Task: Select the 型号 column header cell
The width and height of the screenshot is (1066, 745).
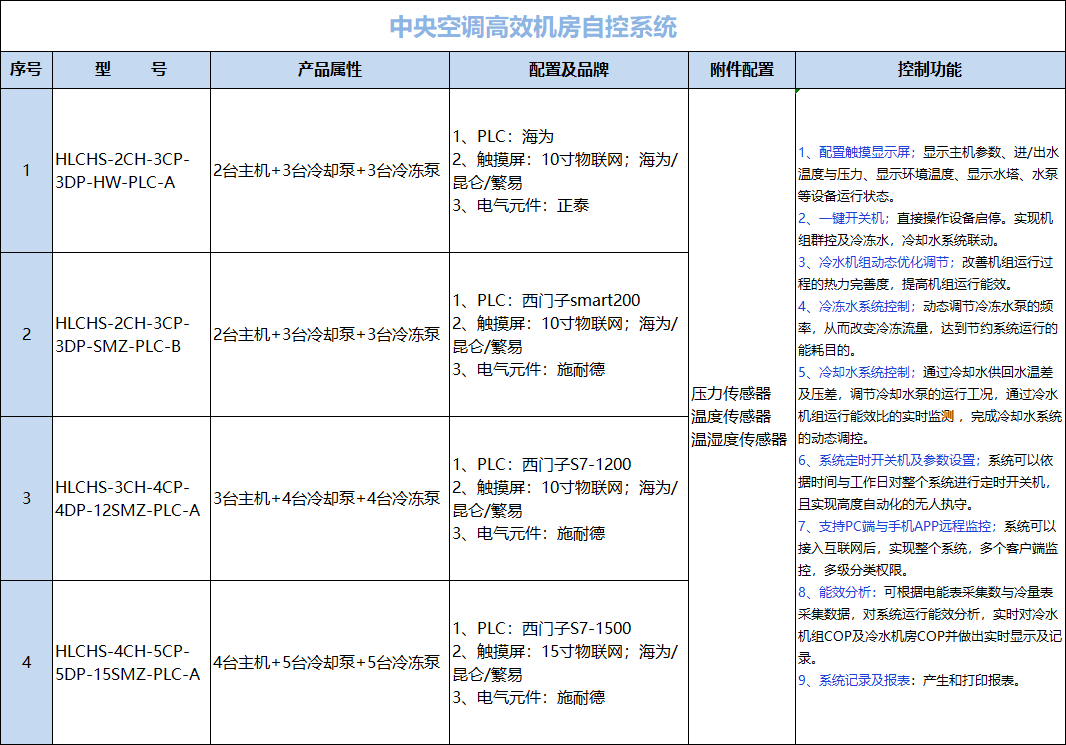Action: pos(131,70)
